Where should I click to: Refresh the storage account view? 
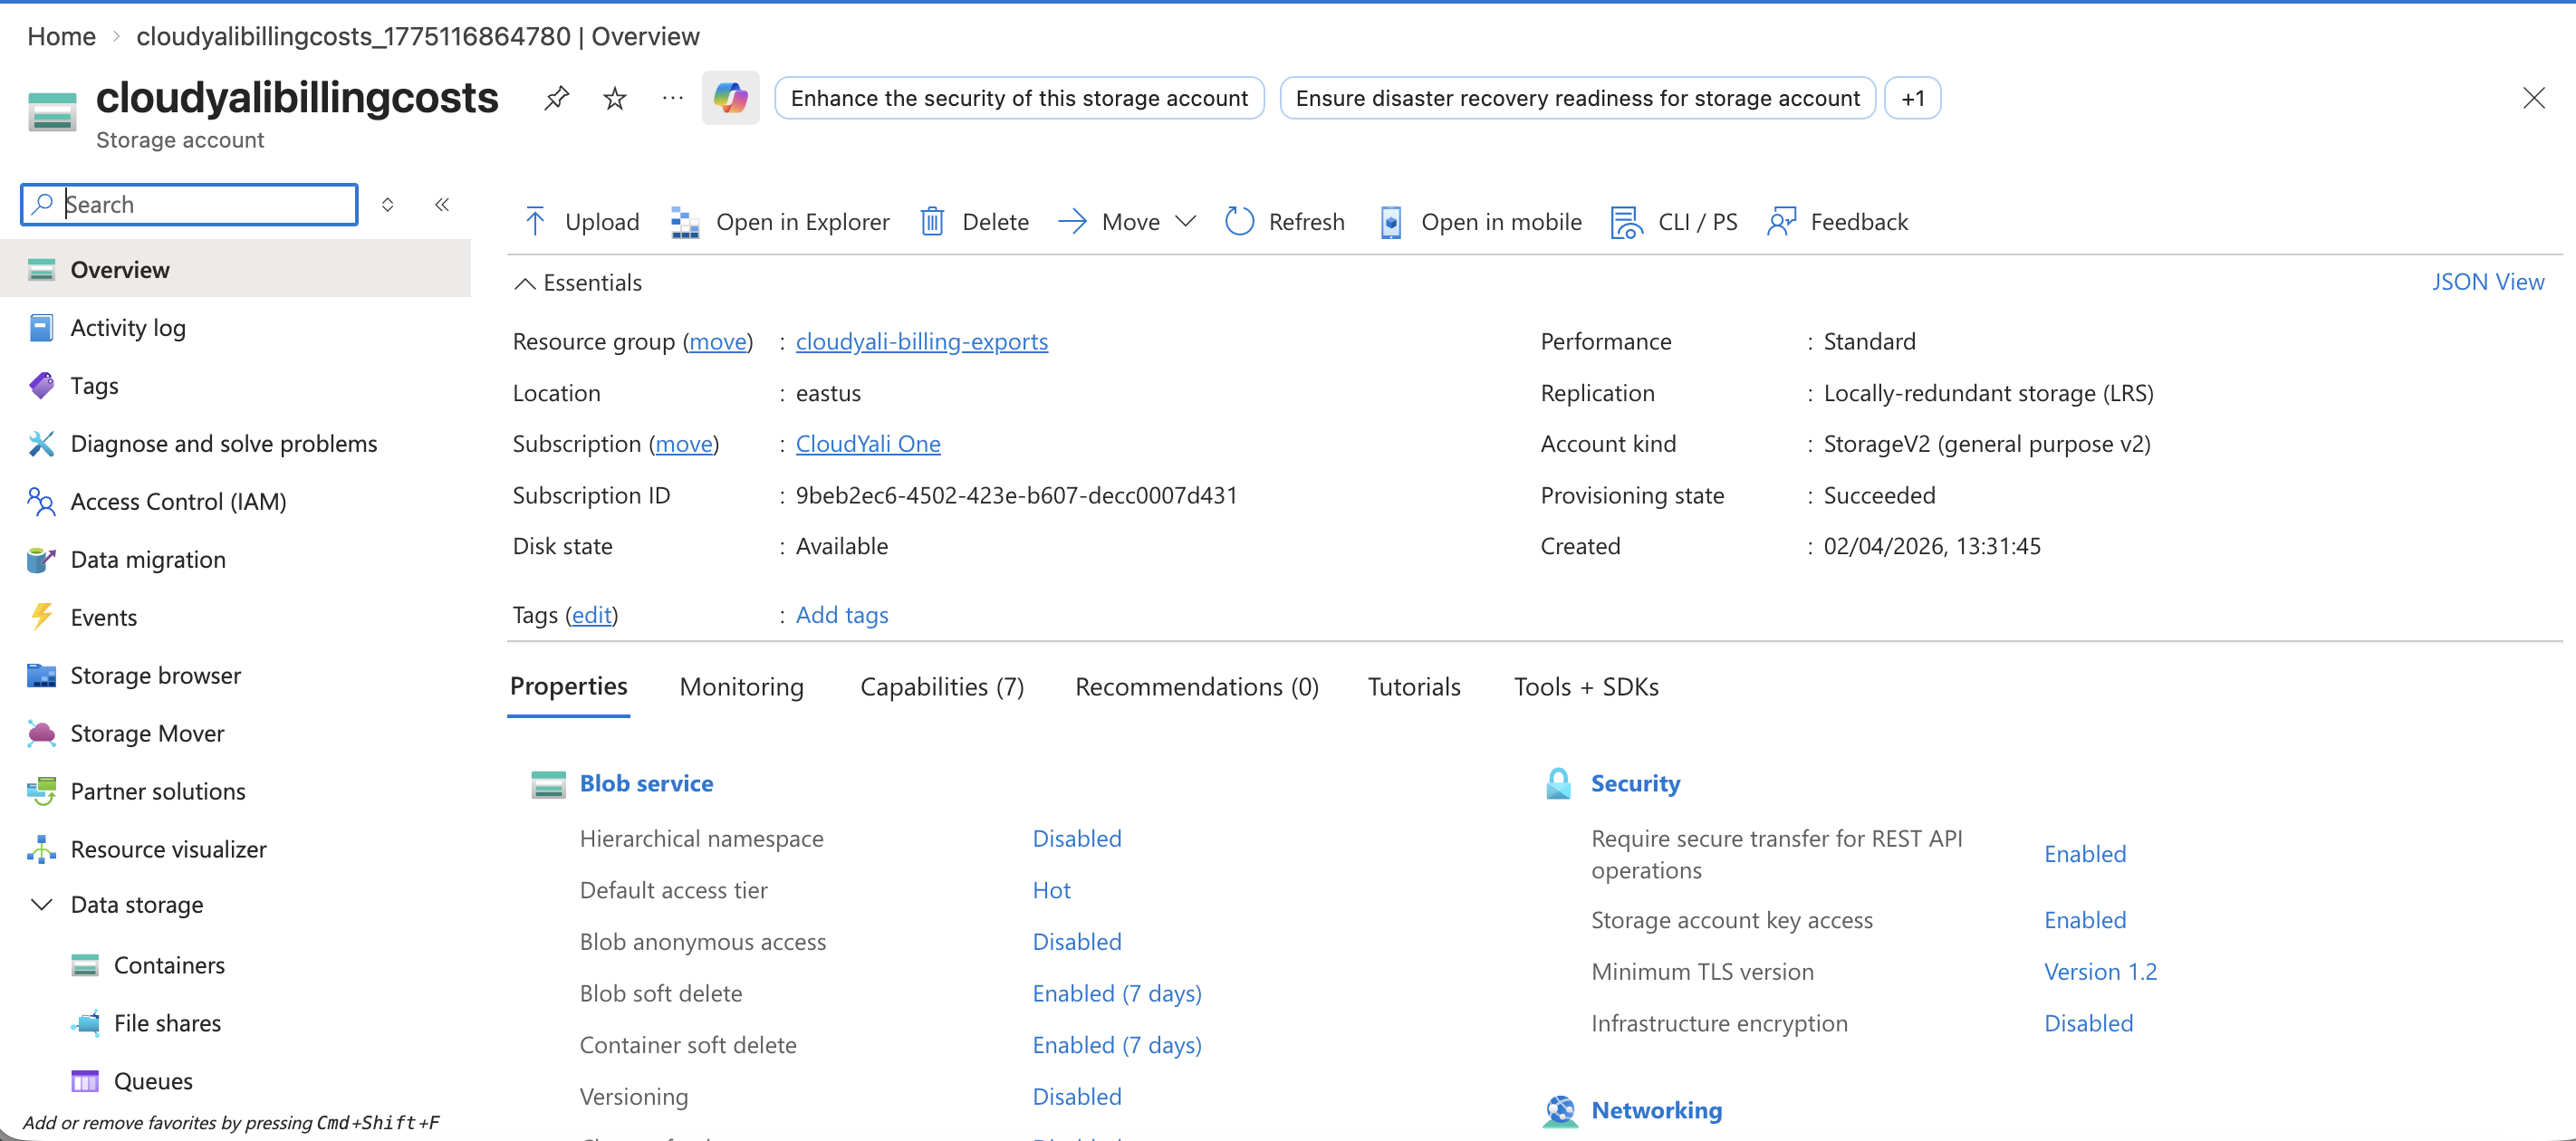pos(1284,221)
